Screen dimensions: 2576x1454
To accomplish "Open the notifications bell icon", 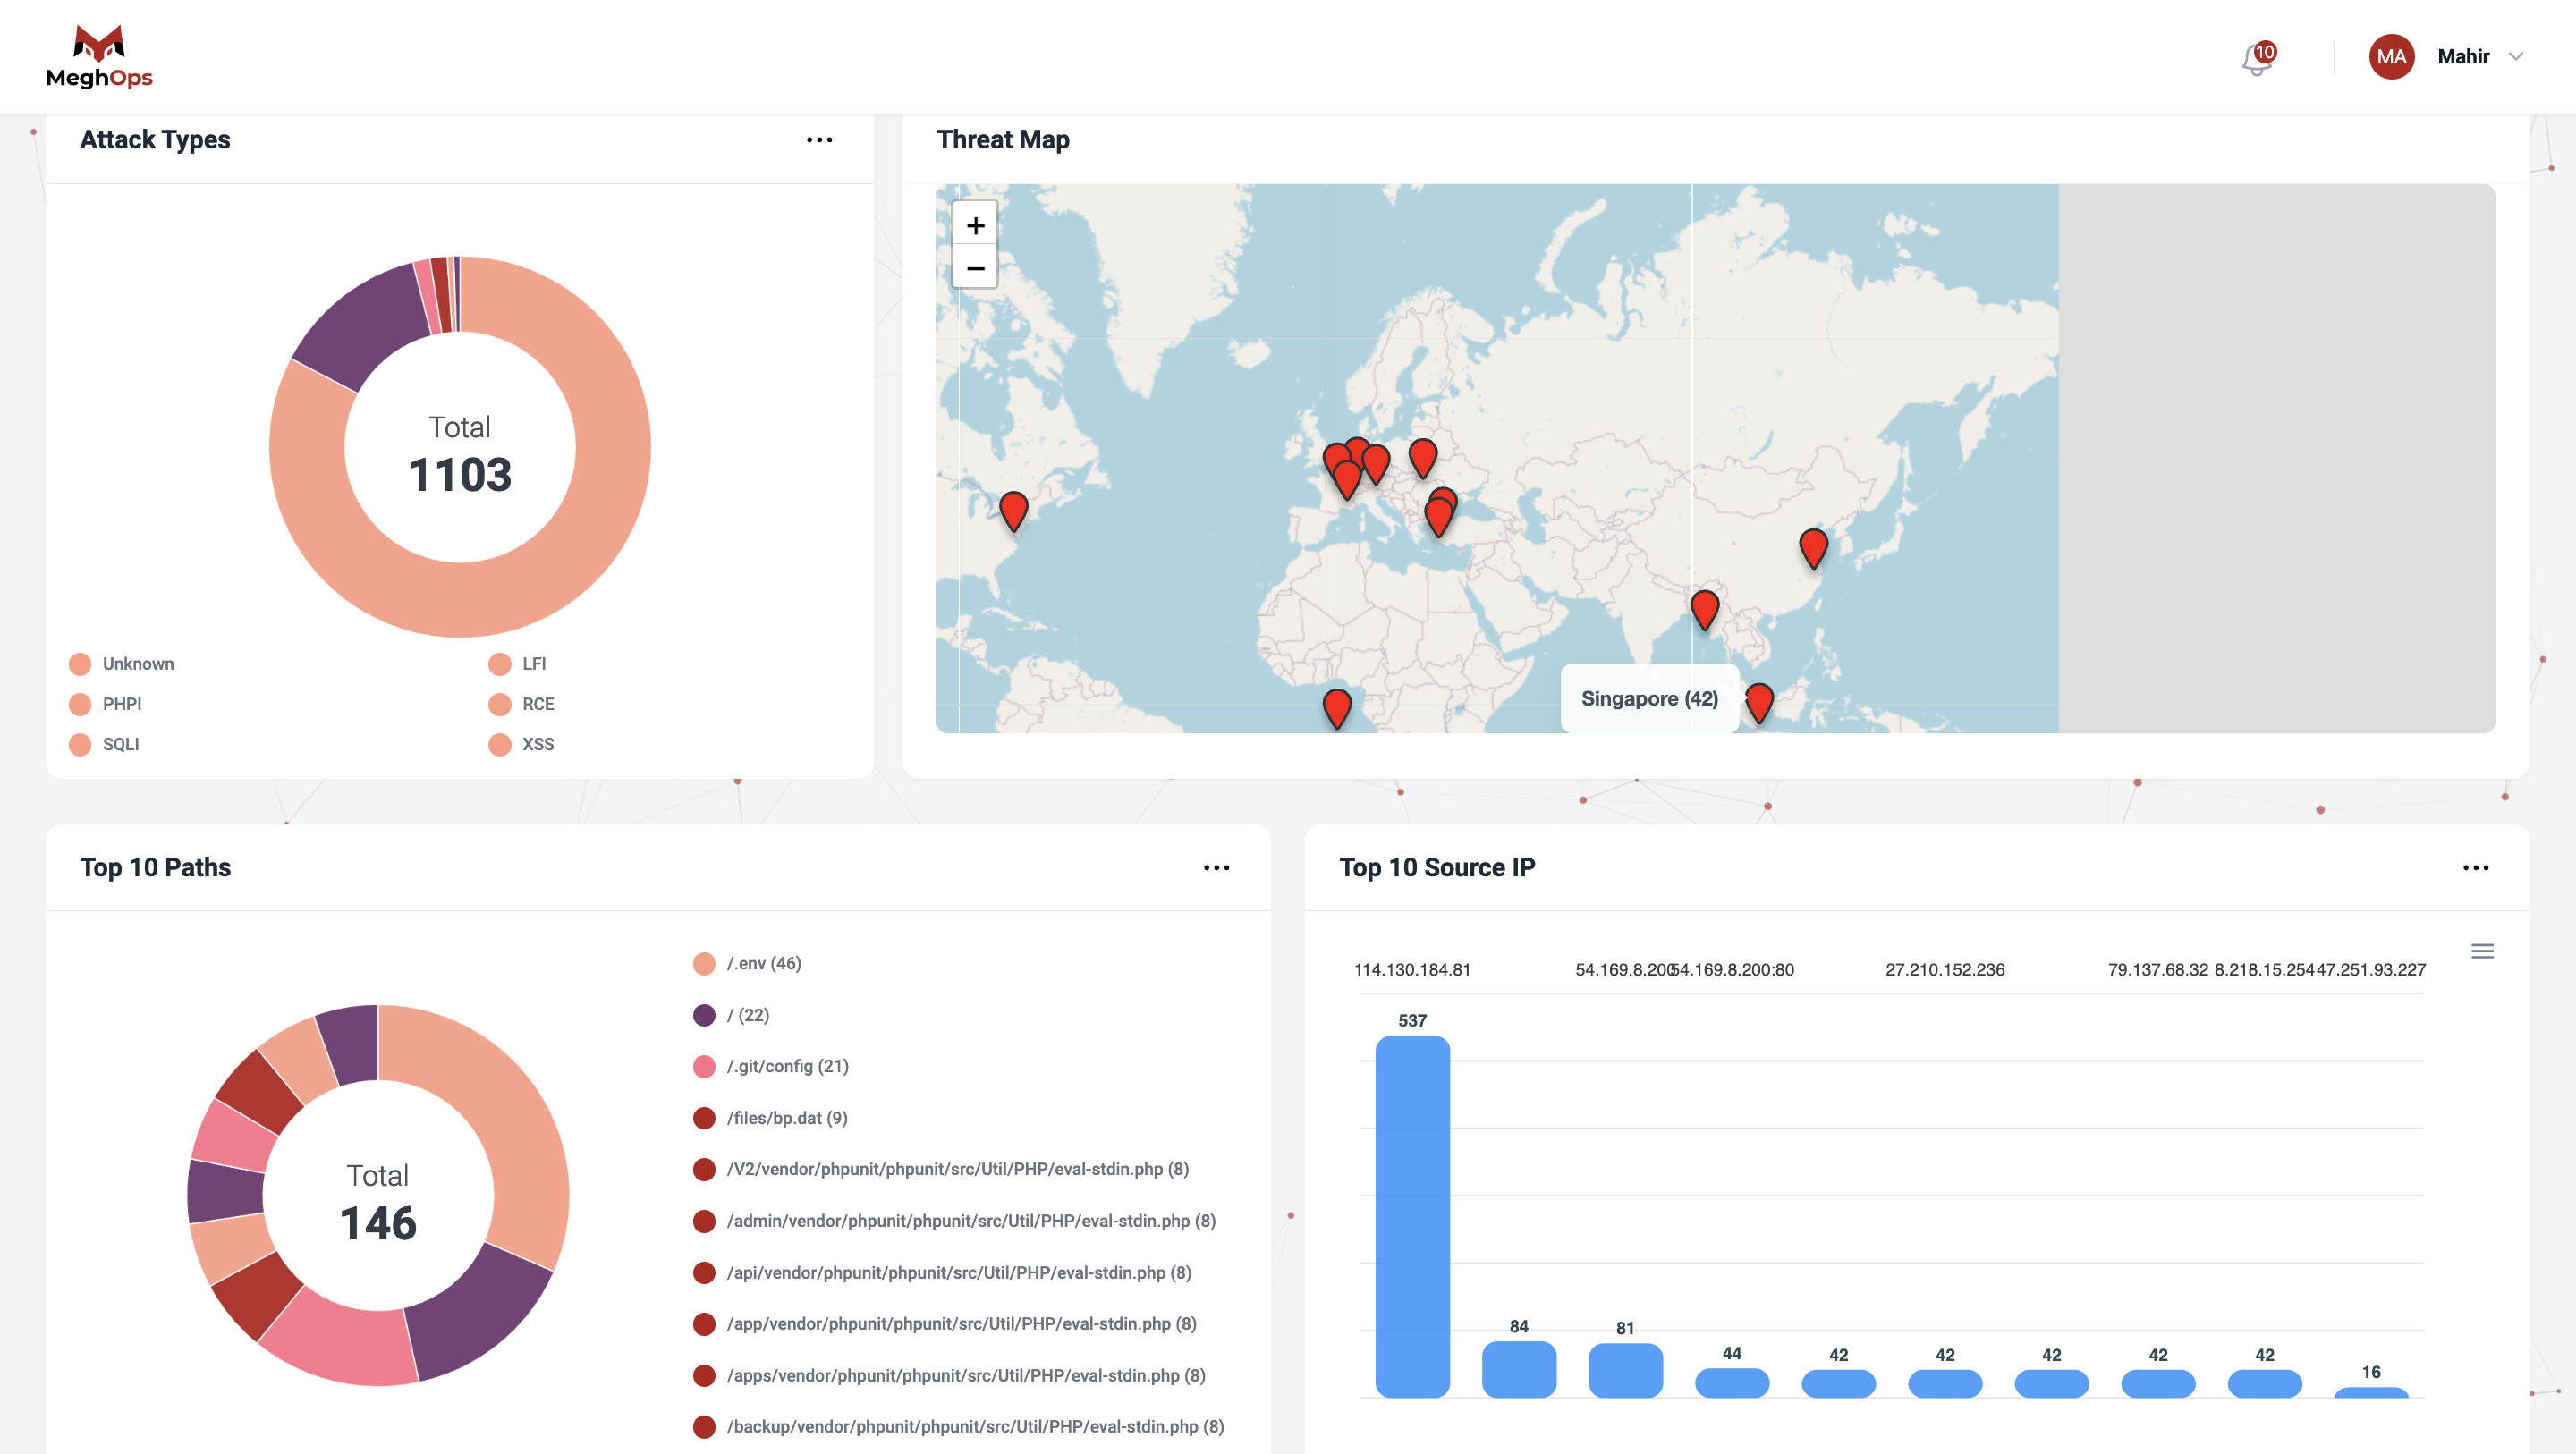I will tap(2256, 58).
